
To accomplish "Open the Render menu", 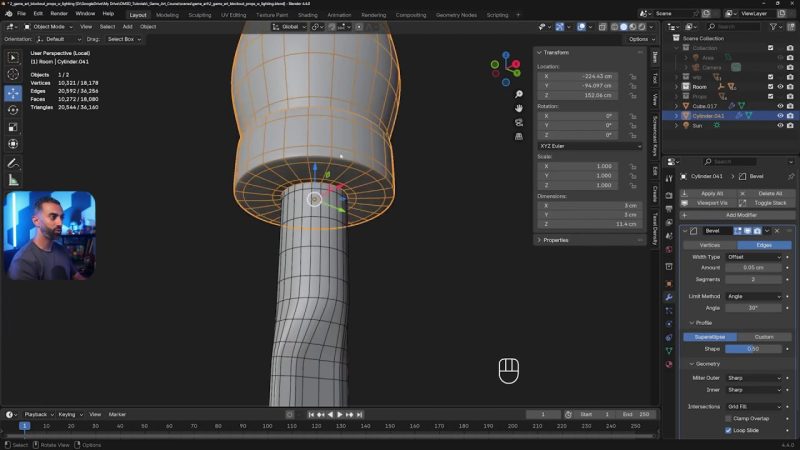I will tap(59, 14).
